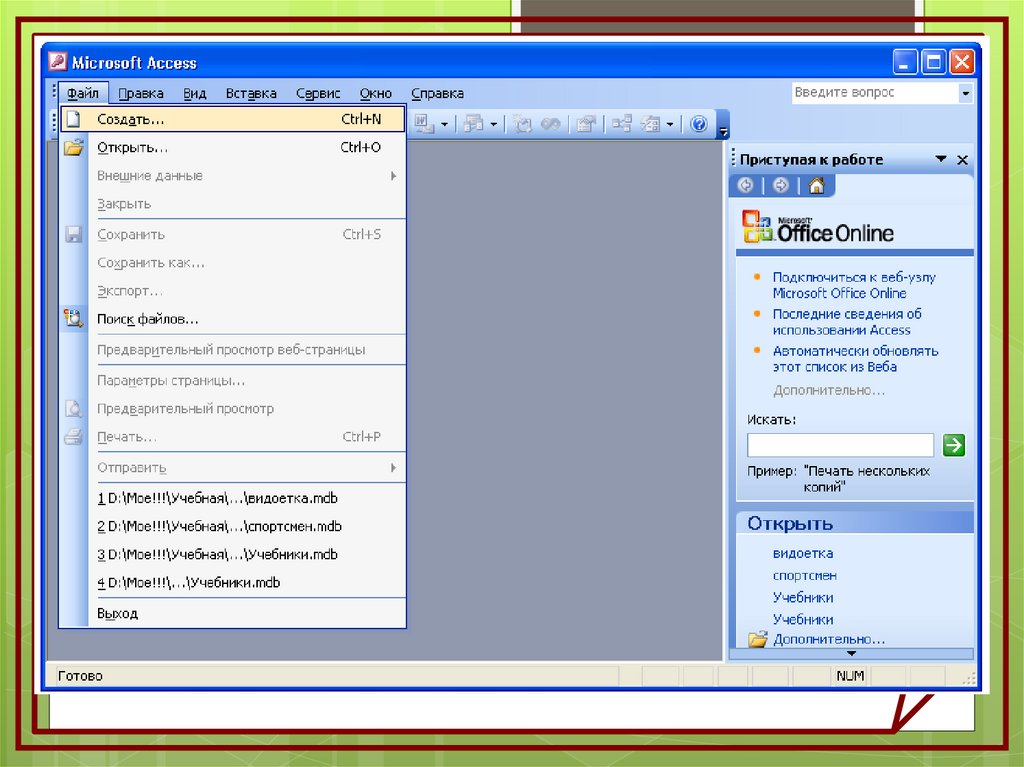This screenshot has width=1024, height=767.
Task: Open the Toolbar Options arrow at toolbar end
Action: coord(723,124)
